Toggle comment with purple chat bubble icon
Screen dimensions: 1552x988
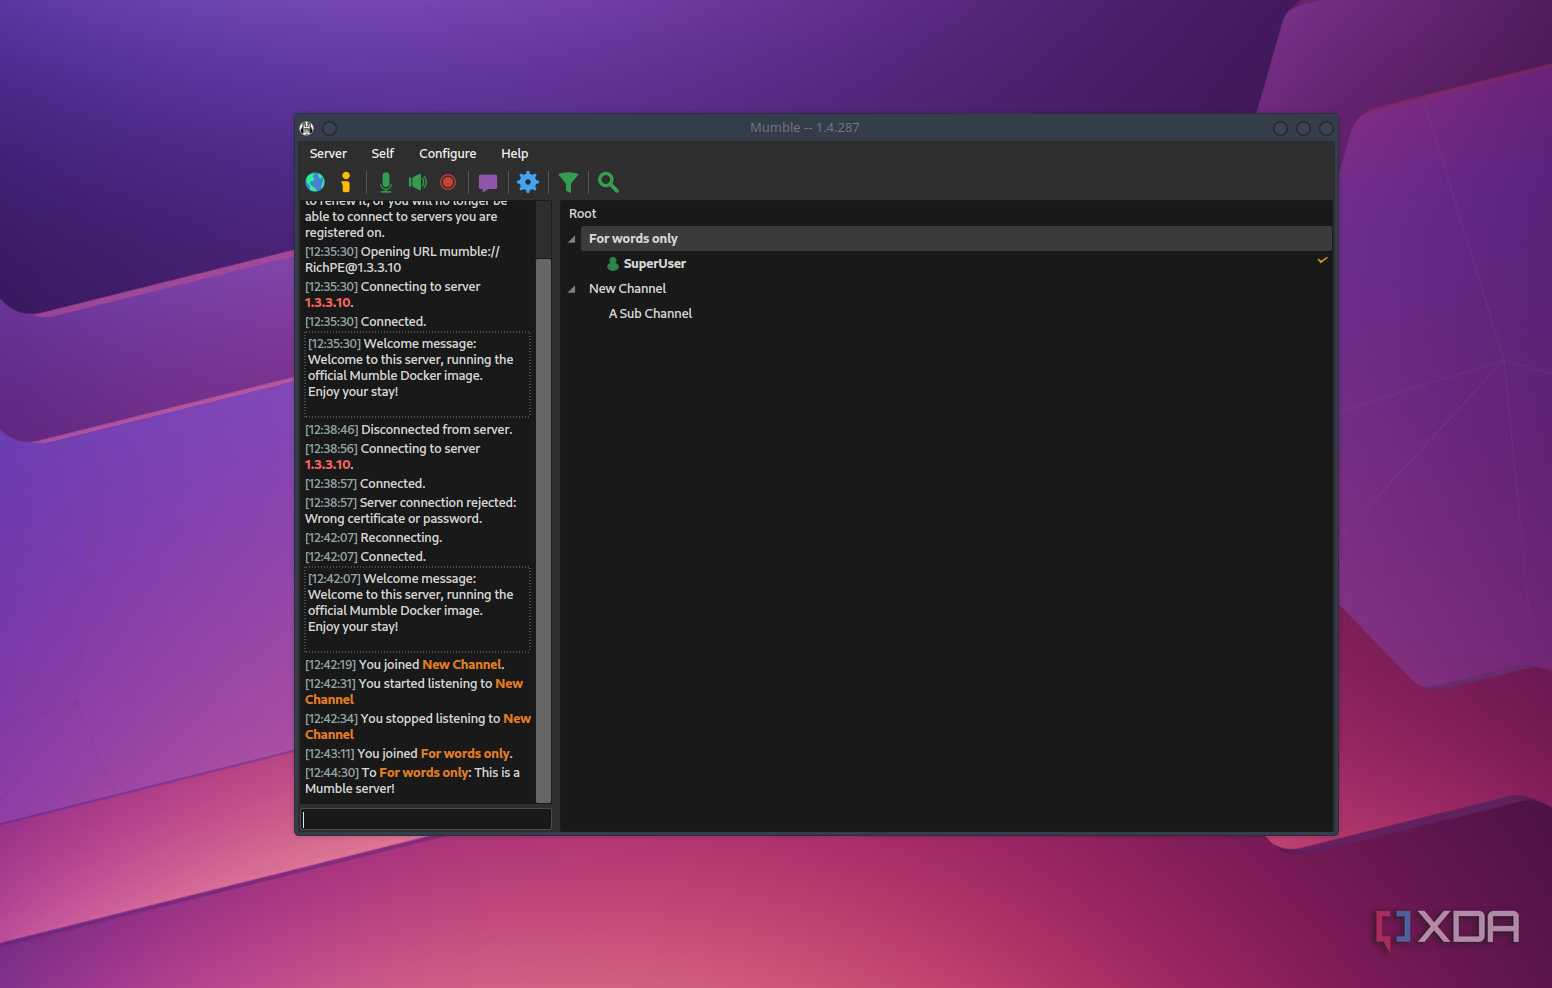coord(488,182)
